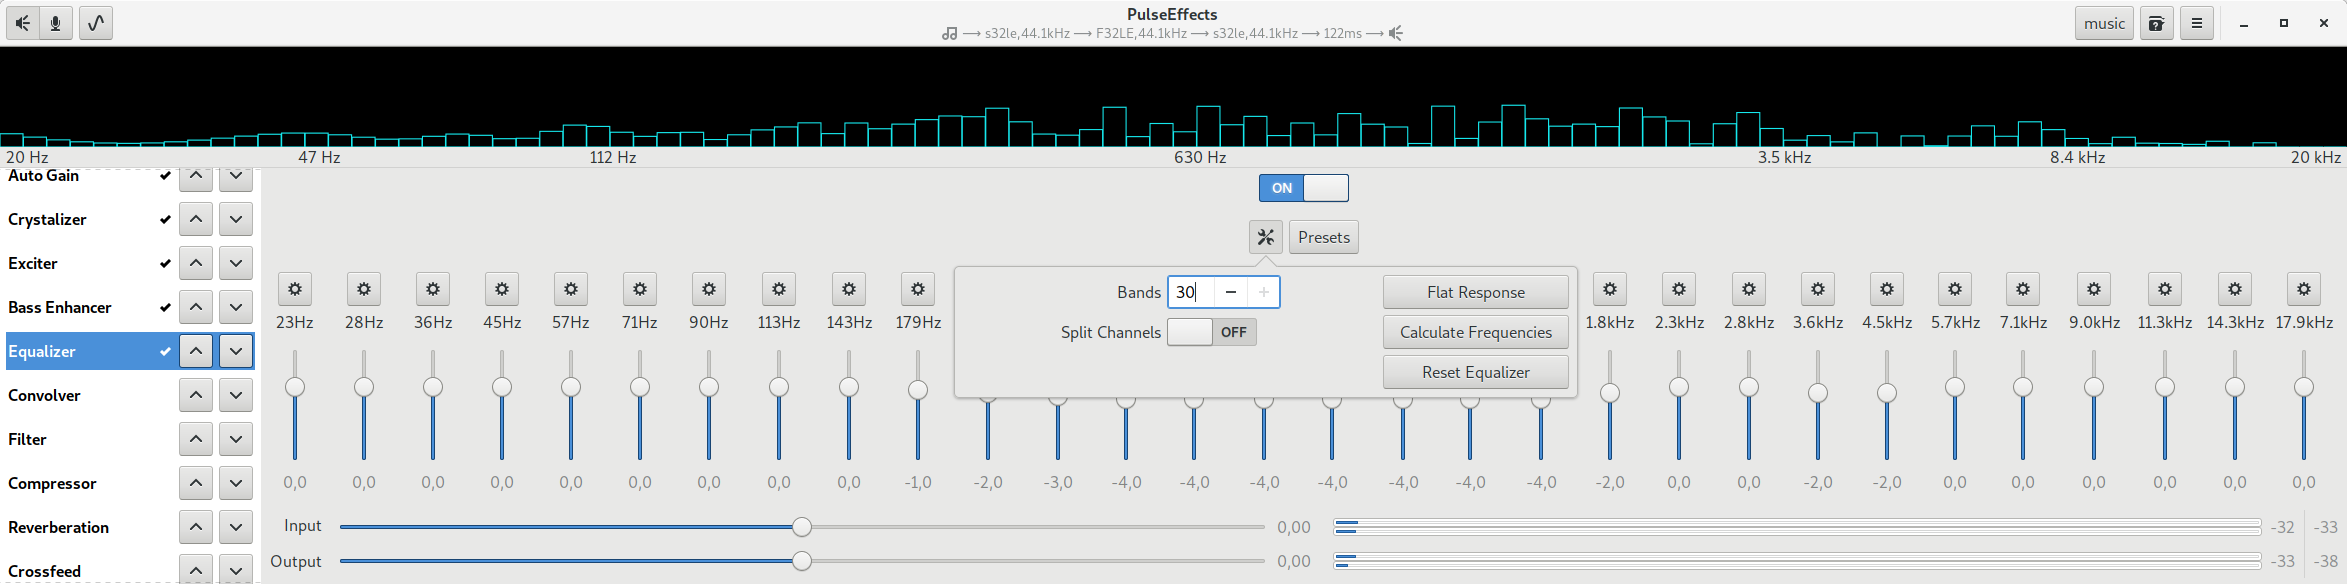Open settings gear for 57Hz band
The image size is (2347, 584).
click(571, 289)
